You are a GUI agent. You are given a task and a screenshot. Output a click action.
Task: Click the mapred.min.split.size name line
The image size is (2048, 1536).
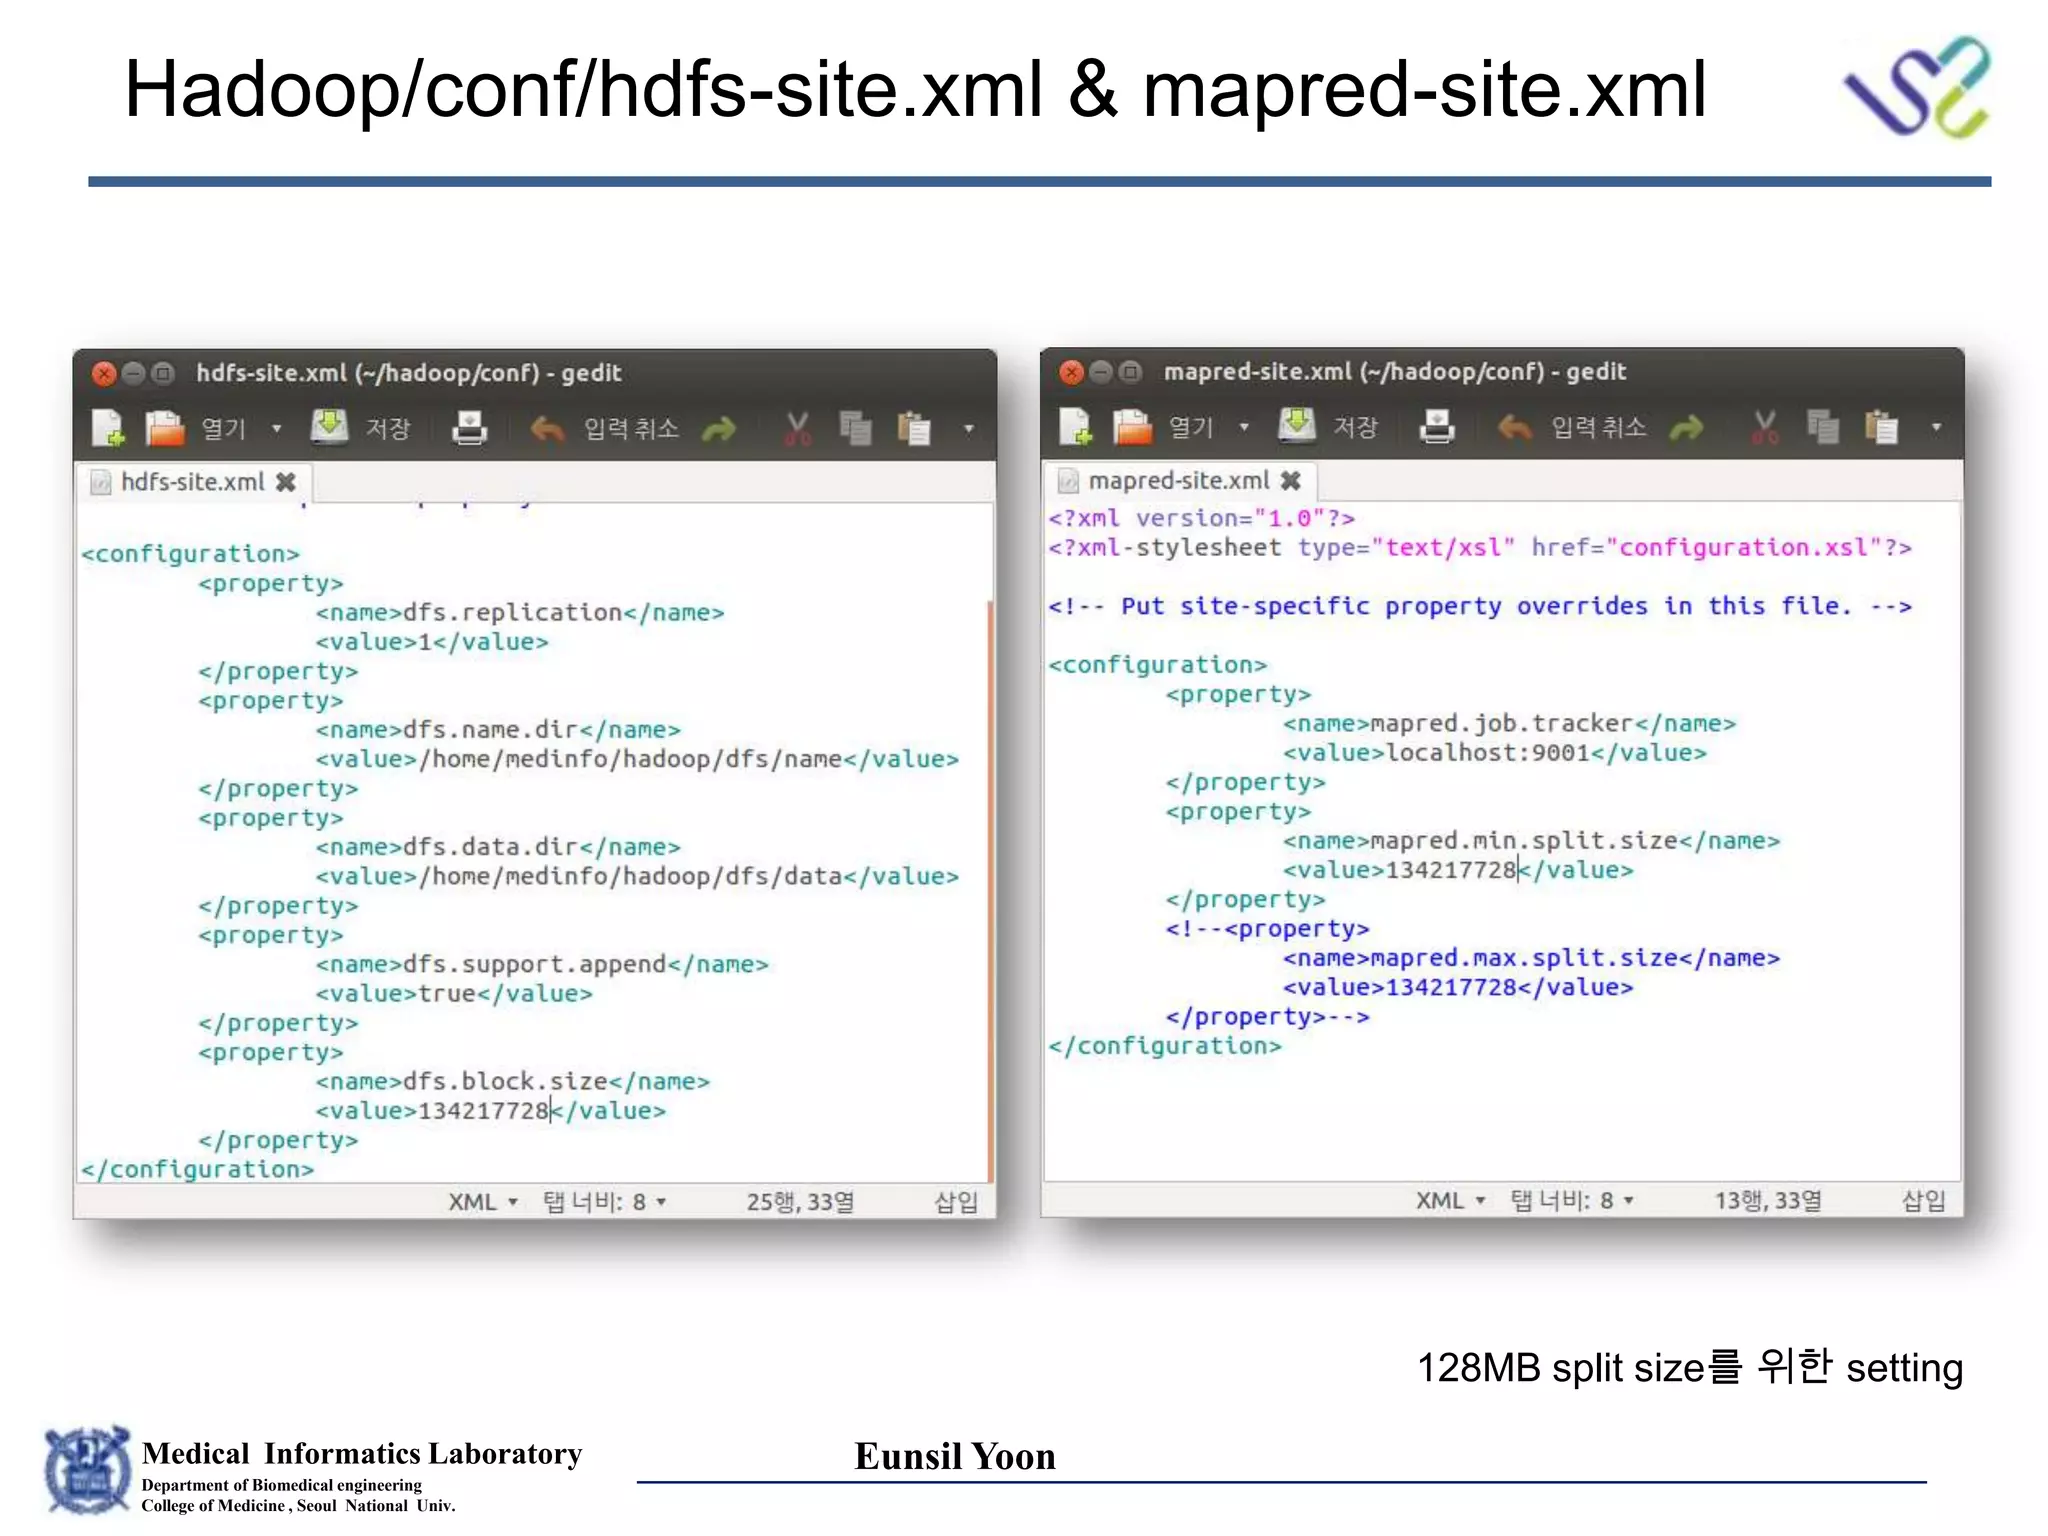[1532, 840]
